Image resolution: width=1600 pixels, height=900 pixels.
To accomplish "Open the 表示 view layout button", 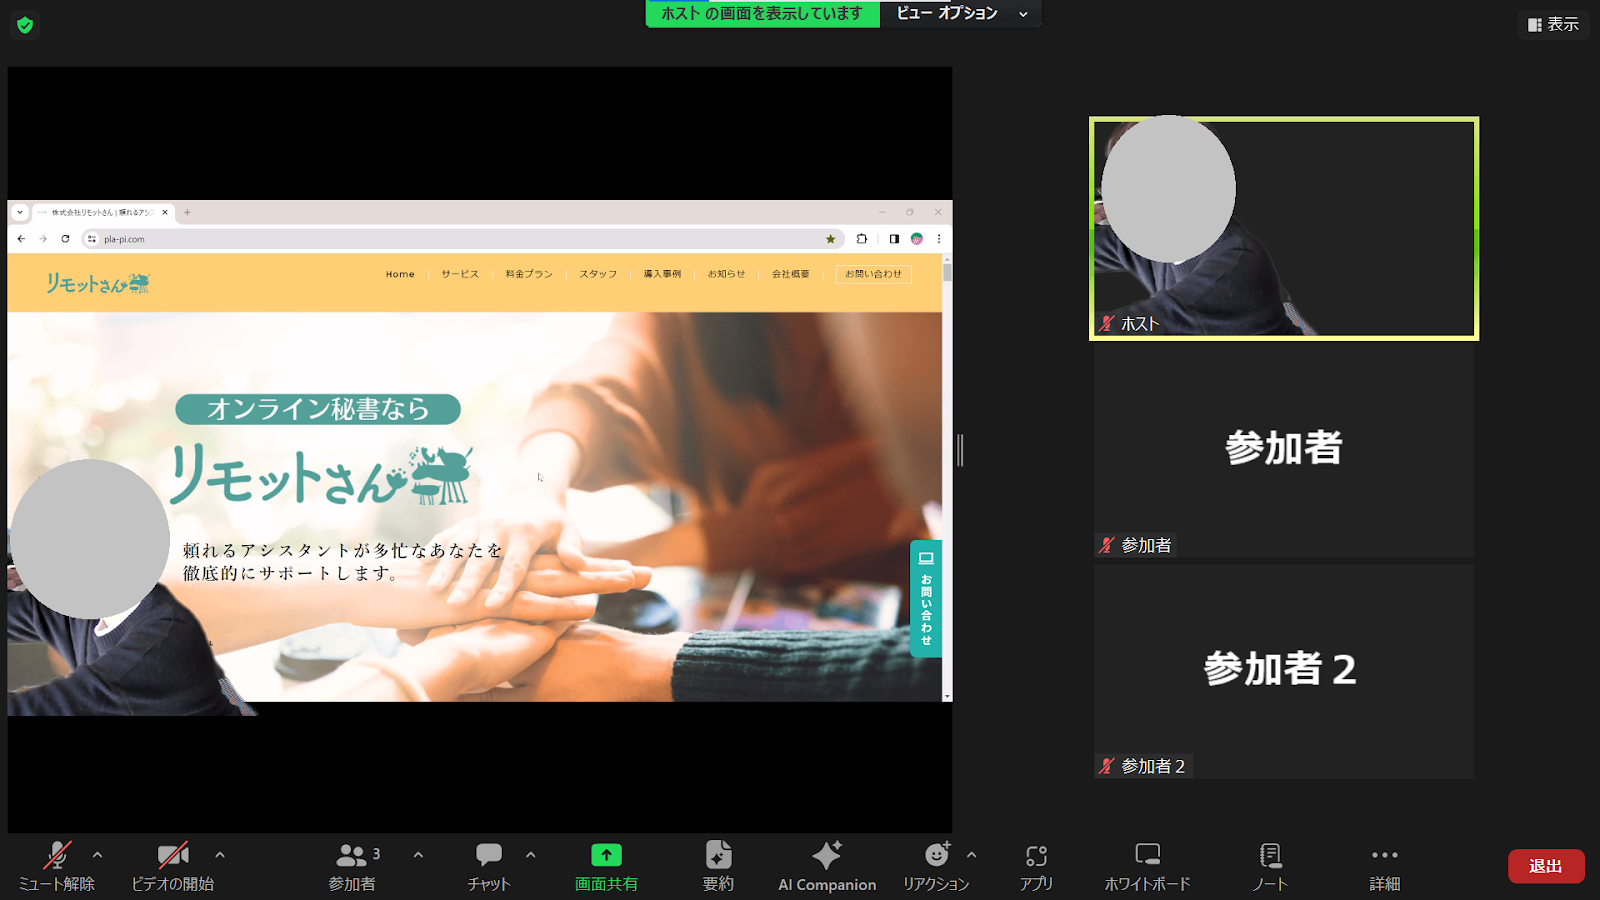I will click(1553, 24).
